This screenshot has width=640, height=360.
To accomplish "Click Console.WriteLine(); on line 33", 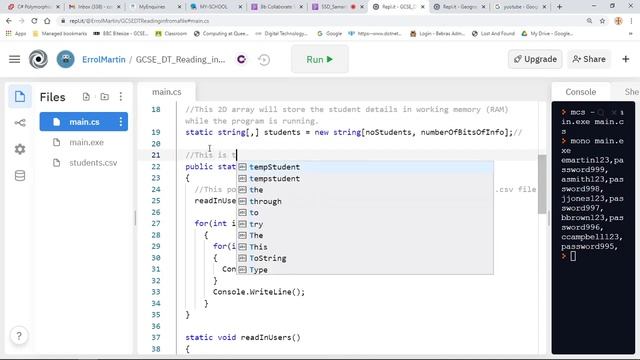I will click(x=259, y=292).
